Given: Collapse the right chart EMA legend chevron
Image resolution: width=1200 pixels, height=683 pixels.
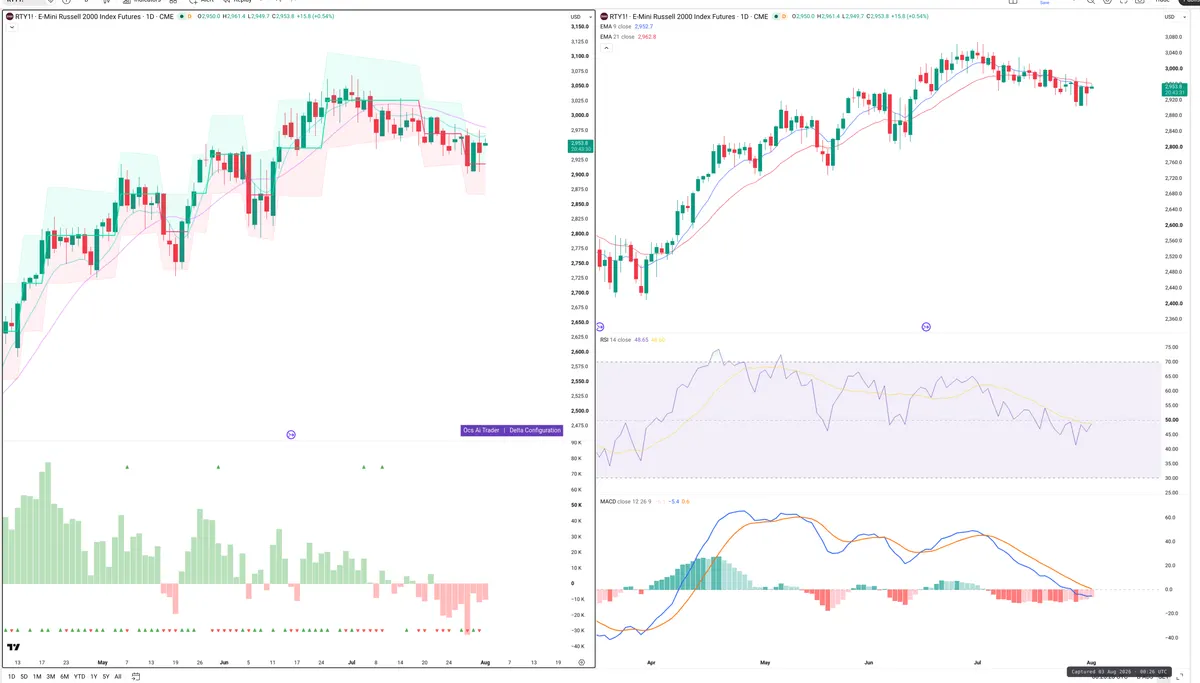Looking at the screenshot, I should pos(604,48).
